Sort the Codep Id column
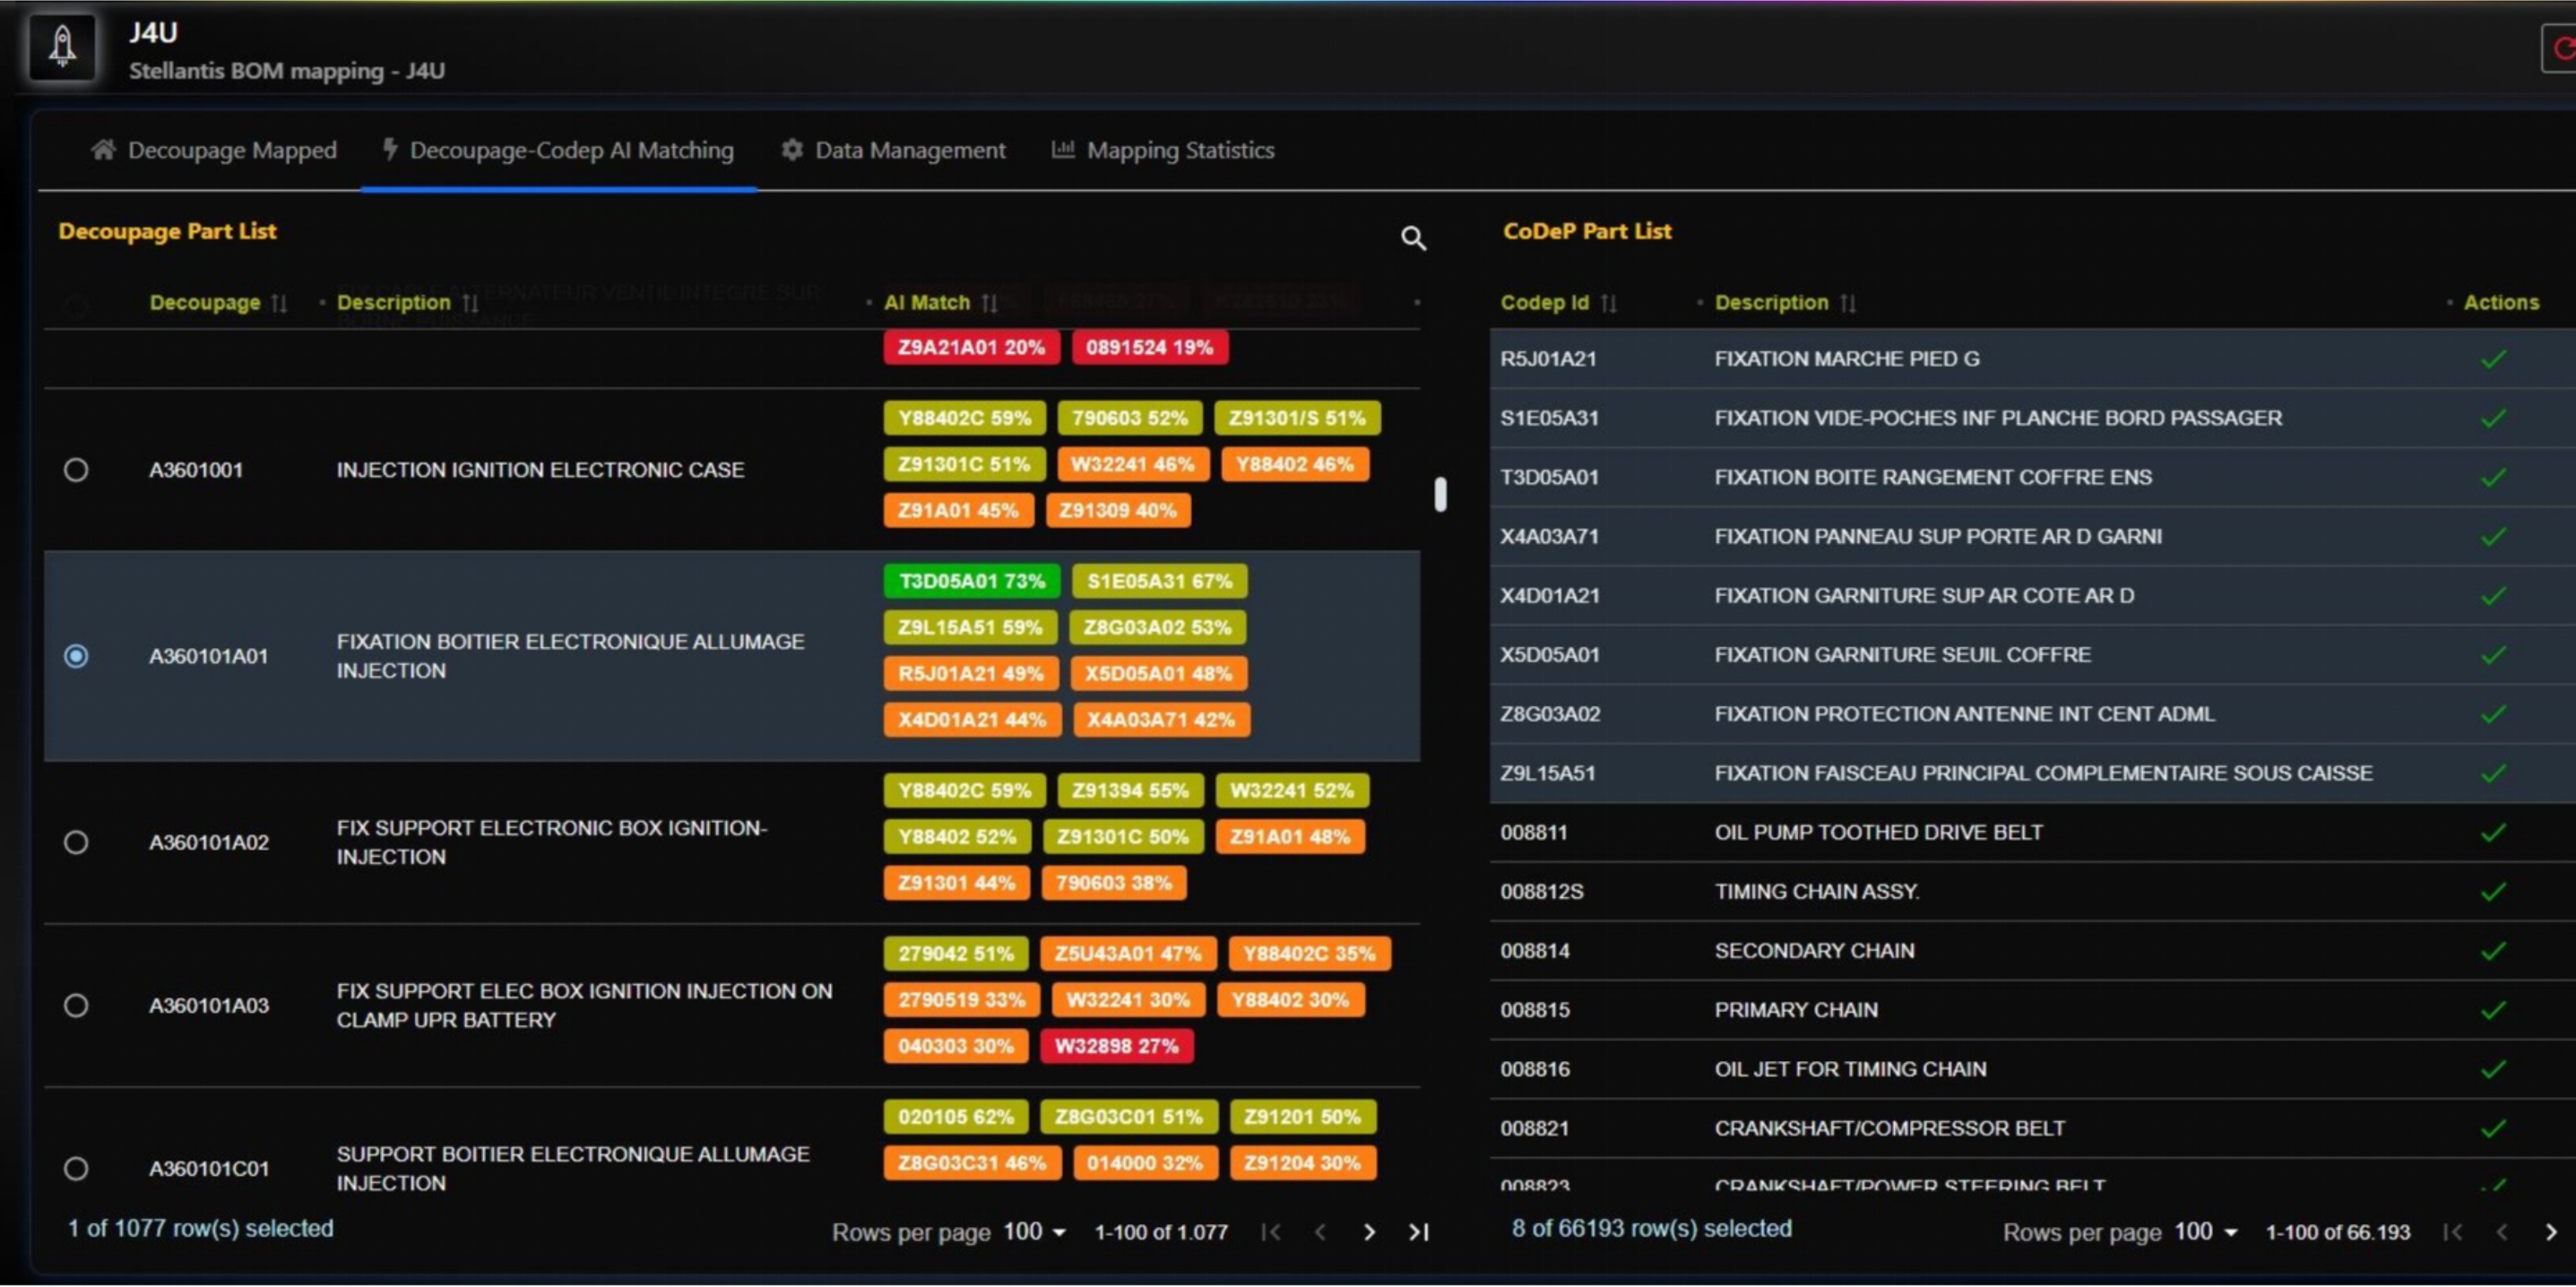 (x=1608, y=303)
